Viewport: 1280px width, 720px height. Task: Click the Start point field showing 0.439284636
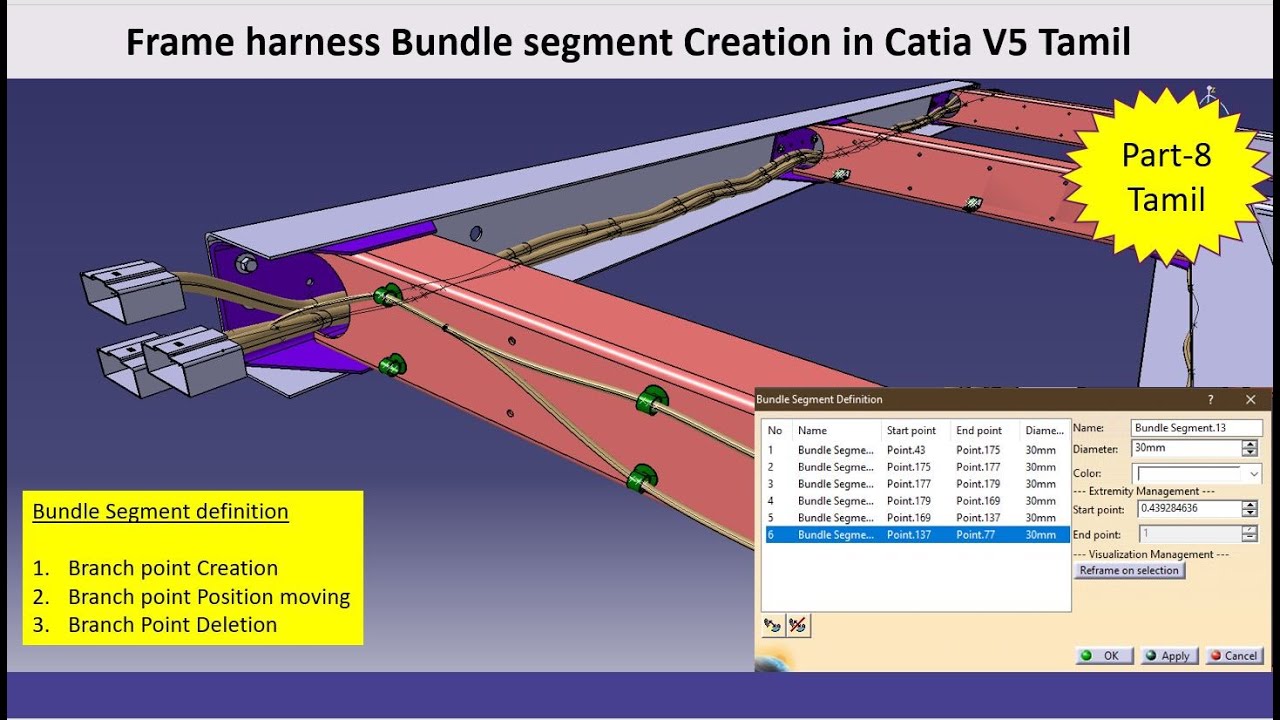(x=1189, y=509)
